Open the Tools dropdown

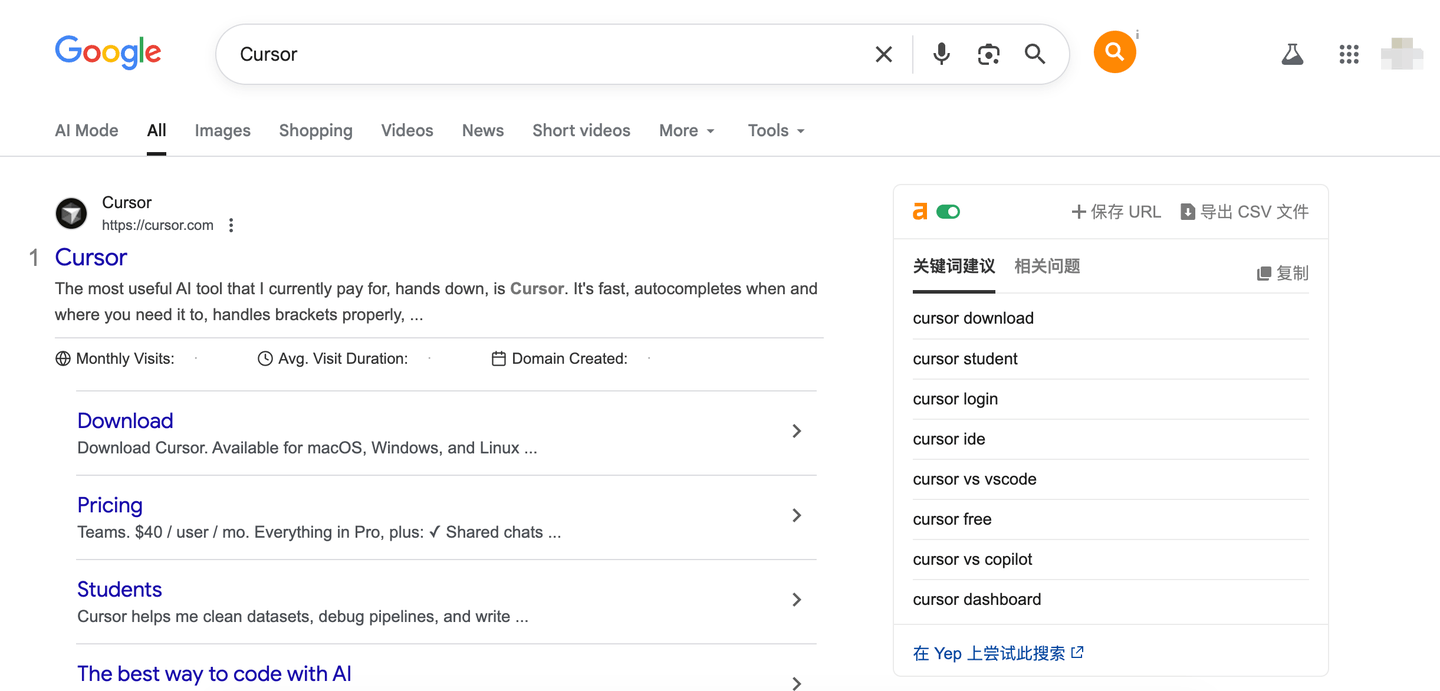(x=776, y=131)
